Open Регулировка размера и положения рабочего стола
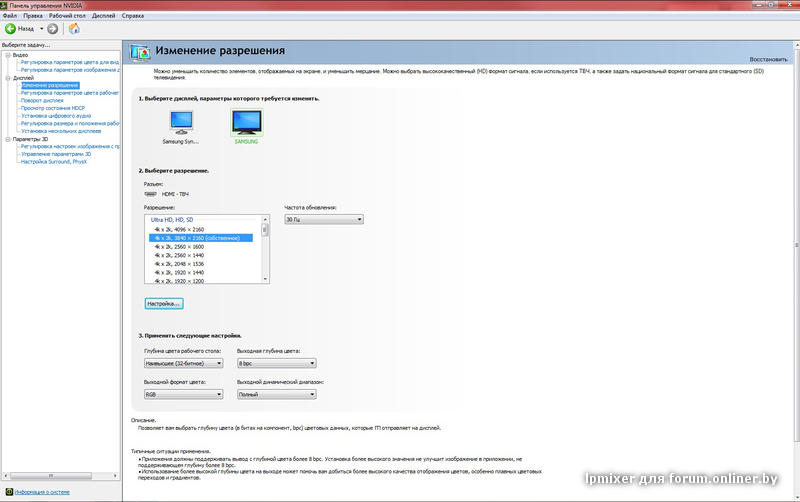 tap(70, 123)
